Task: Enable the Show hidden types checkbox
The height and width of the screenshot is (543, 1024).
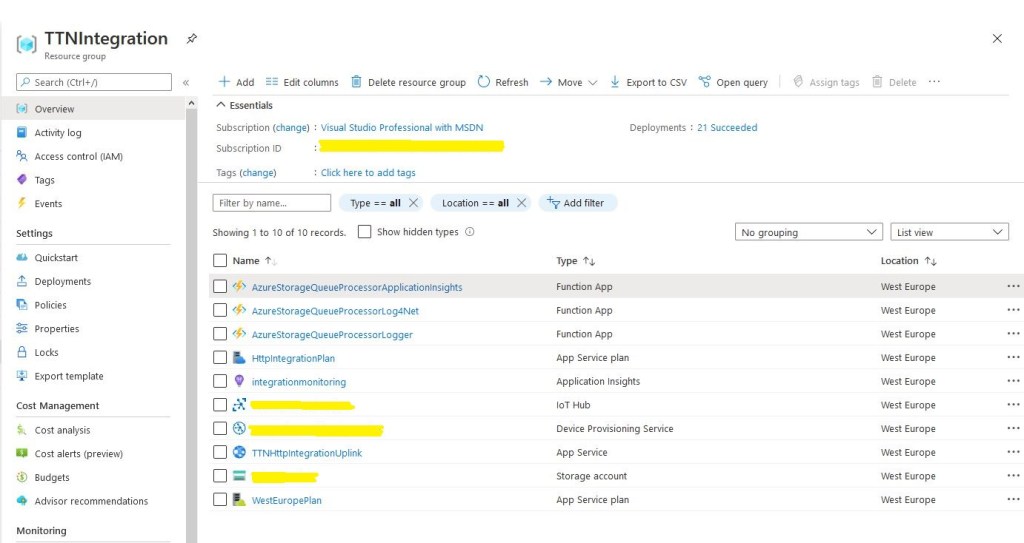Action: point(365,232)
